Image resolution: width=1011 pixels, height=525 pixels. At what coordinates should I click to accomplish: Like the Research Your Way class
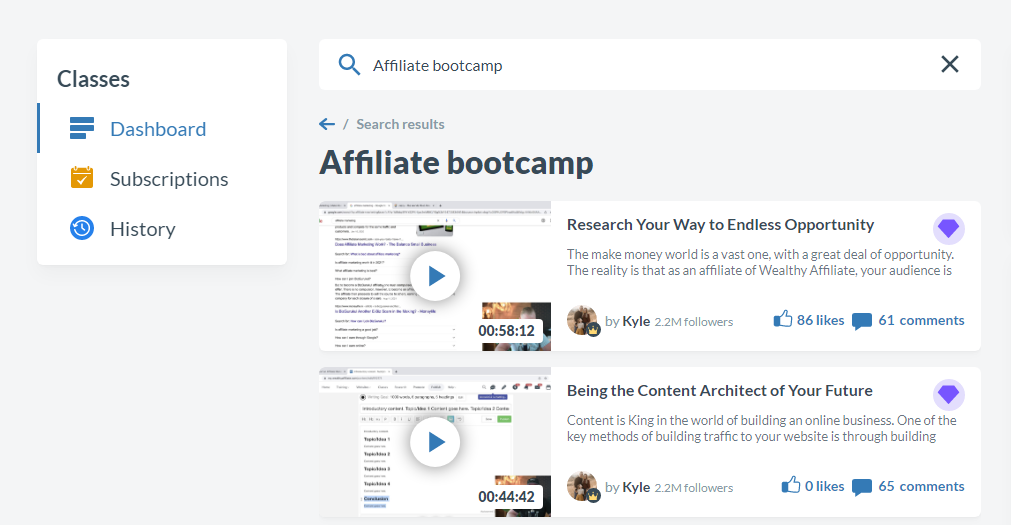tap(783, 320)
